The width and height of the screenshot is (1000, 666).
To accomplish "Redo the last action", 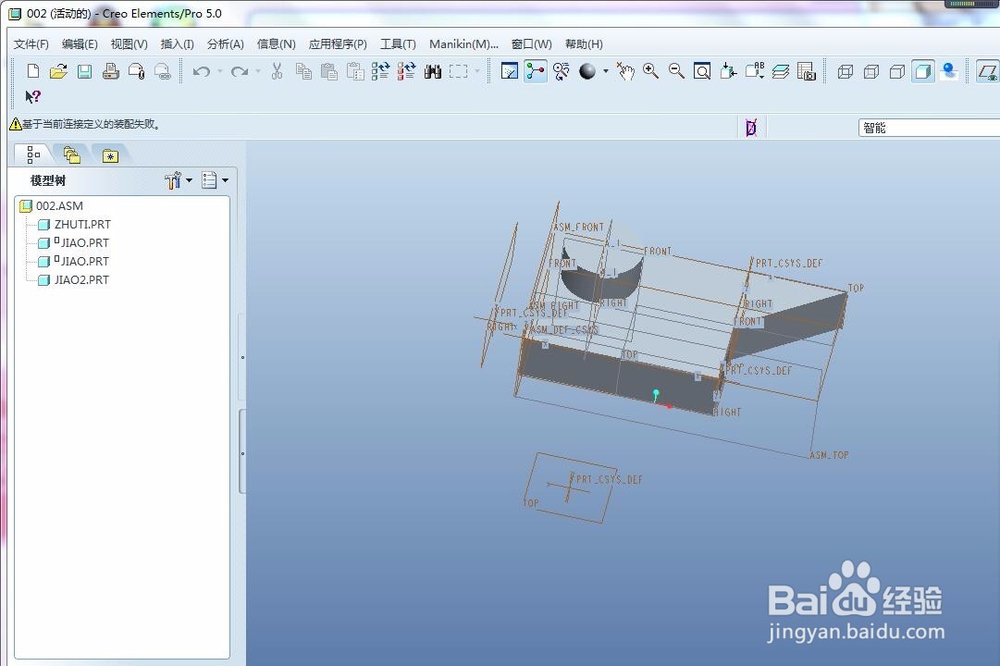I will [x=239, y=71].
